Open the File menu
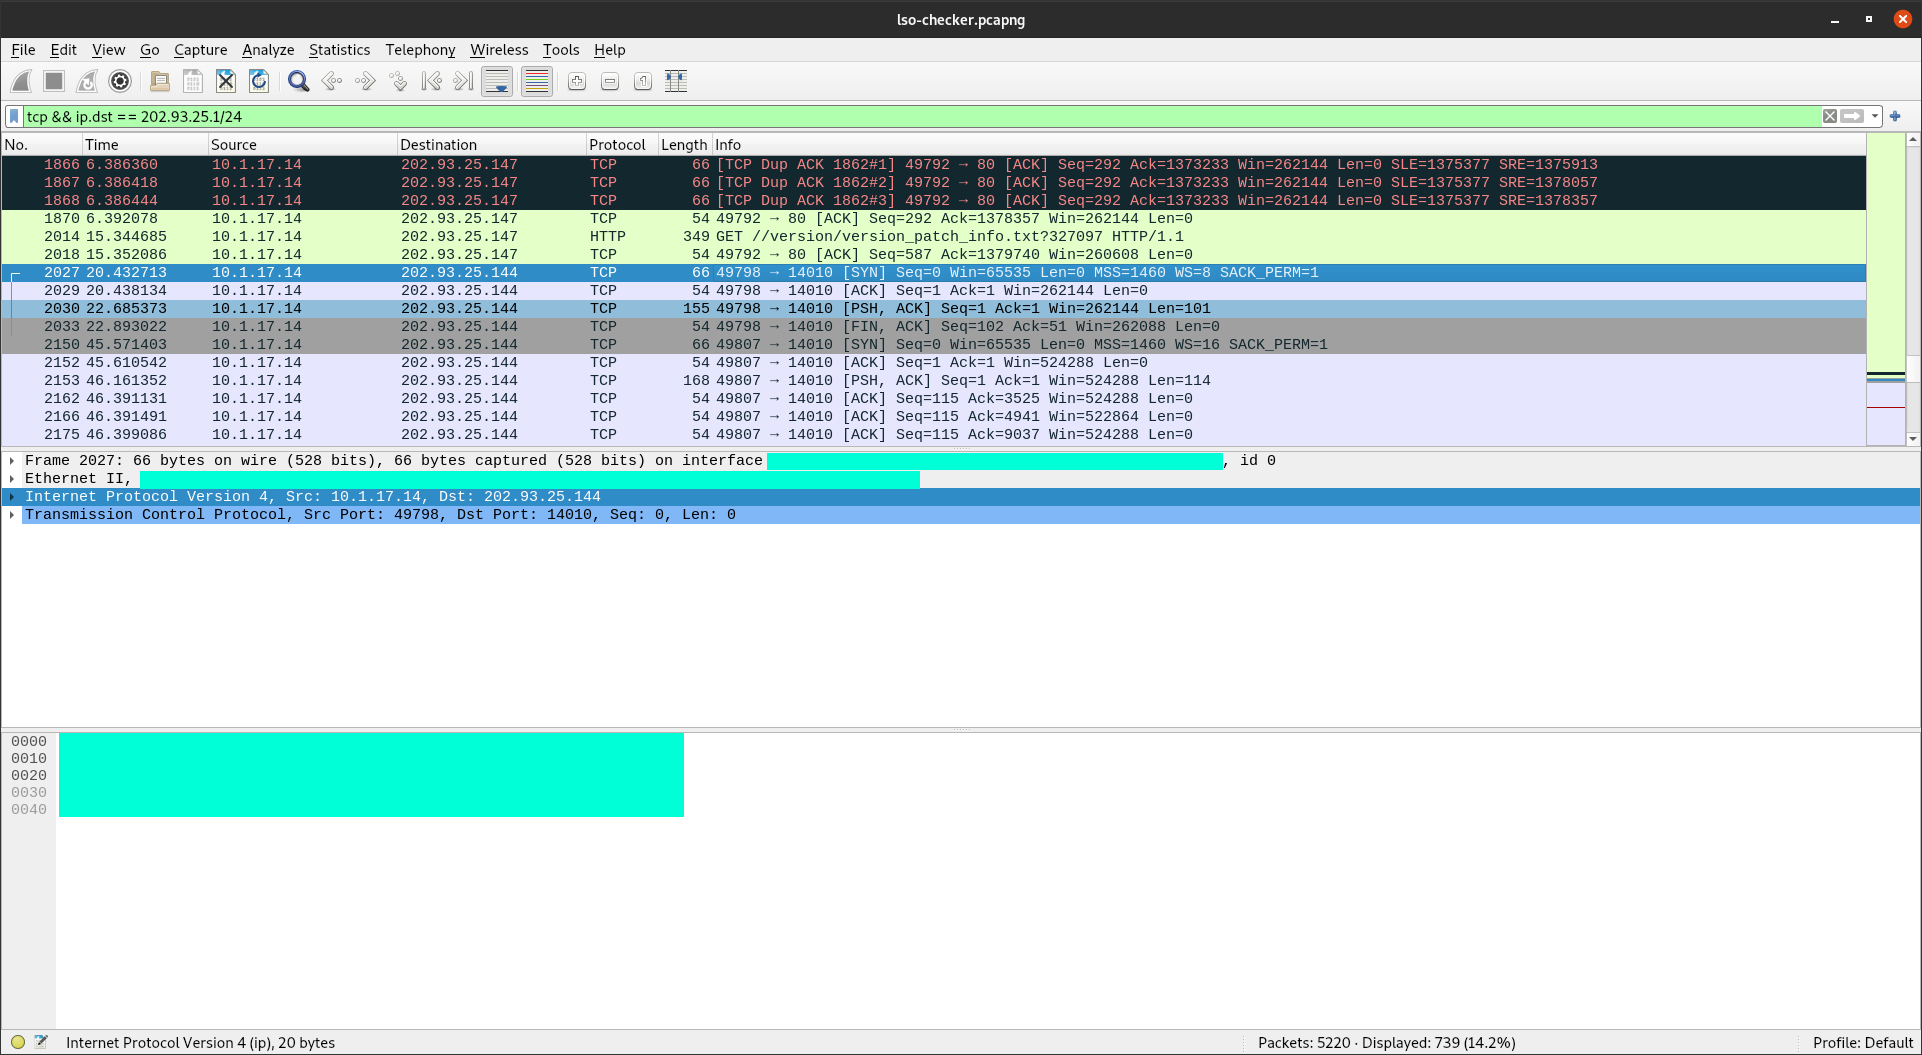Screen dimensions: 1922x1055 click(x=23, y=50)
